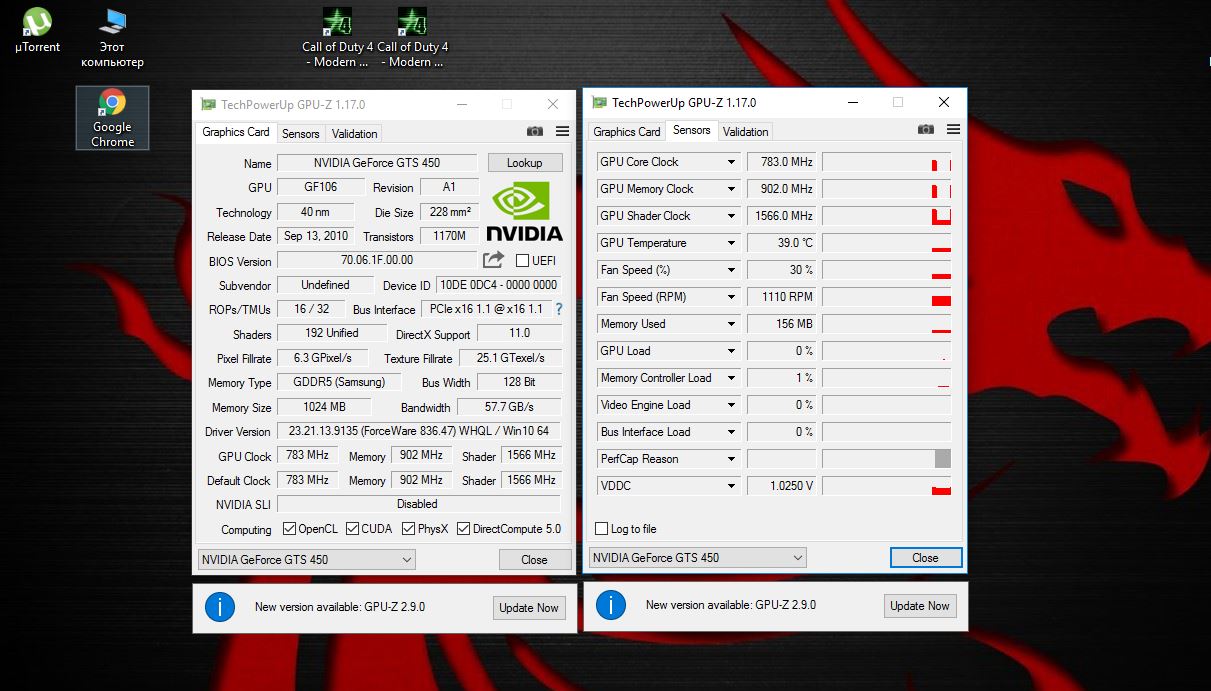Toggle the PhysX checkbox
The image size is (1211, 691).
click(x=408, y=528)
